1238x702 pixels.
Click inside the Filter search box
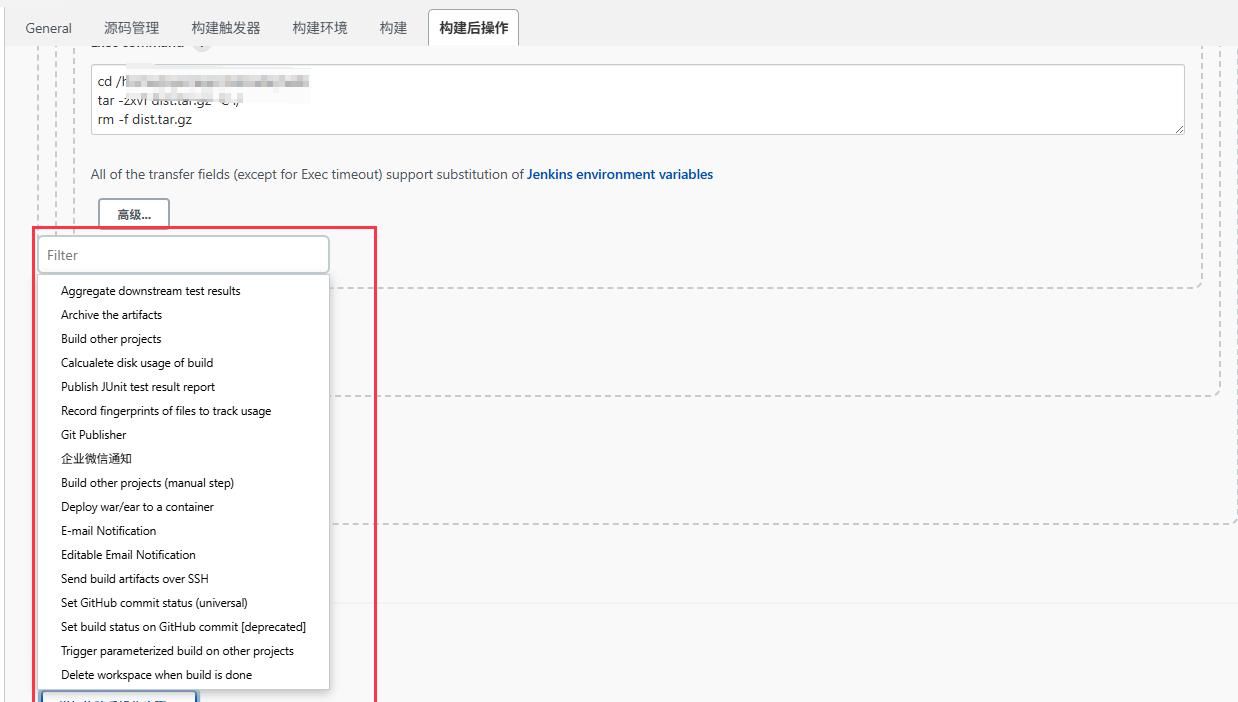pos(183,255)
